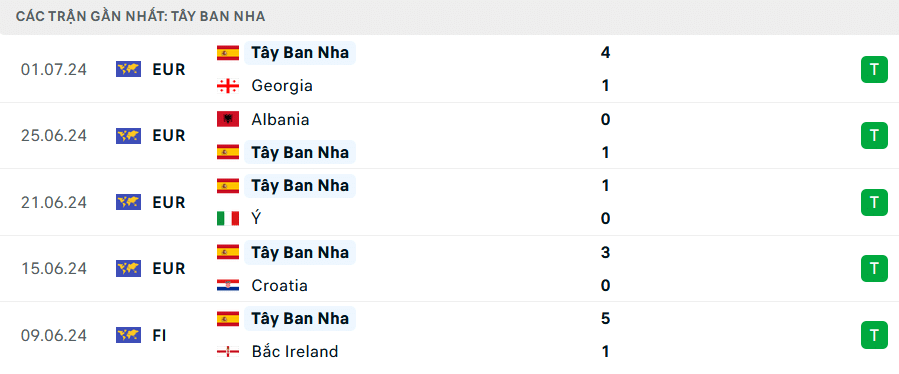
Task: Click green T result badge for Italy match
Action: pyautogui.click(x=874, y=202)
